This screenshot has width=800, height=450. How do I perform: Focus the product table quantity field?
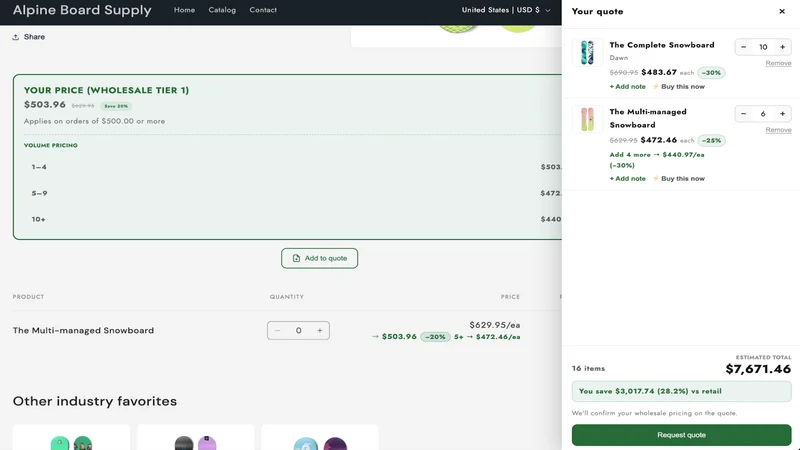tap(298, 331)
